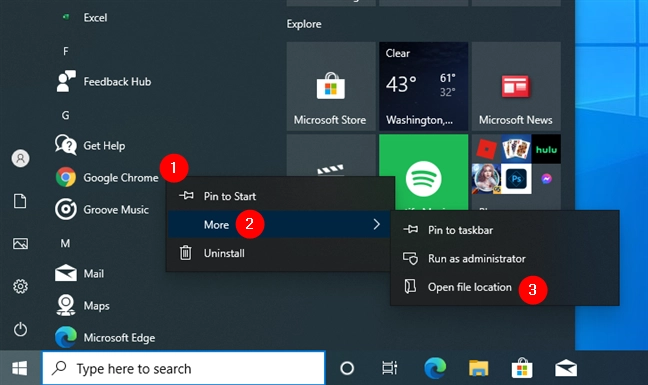Screen dimensions: 648x385
Task: Jump to the G letter group
Action: click(65, 115)
